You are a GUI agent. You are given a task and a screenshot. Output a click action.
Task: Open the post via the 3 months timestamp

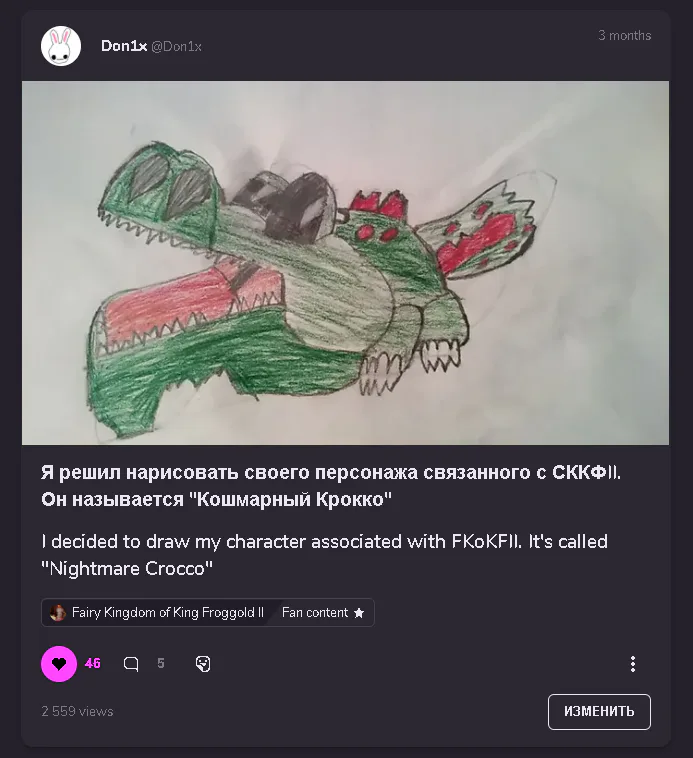click(624, 35)
